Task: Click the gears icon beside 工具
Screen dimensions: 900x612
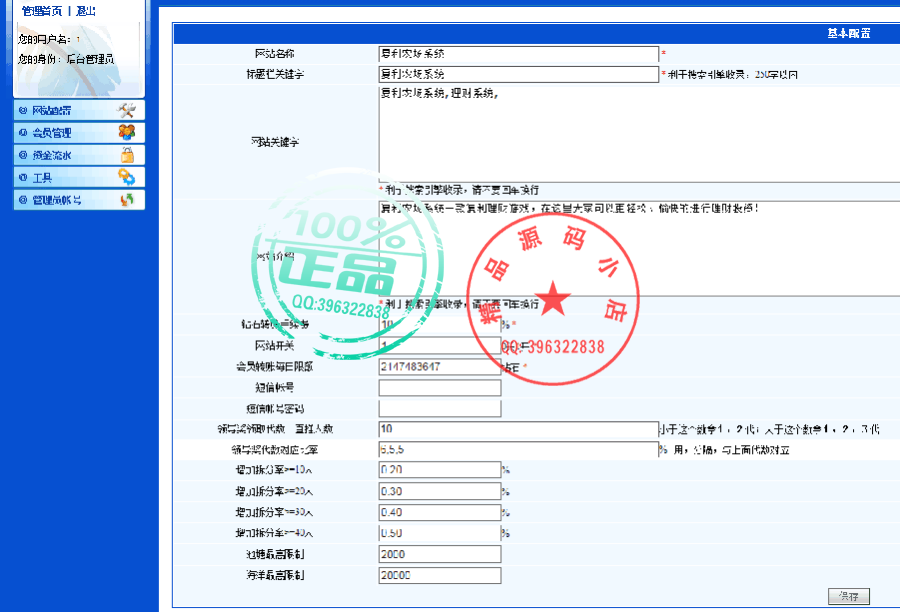Action: pyautogui.click(x=126, y=177)
